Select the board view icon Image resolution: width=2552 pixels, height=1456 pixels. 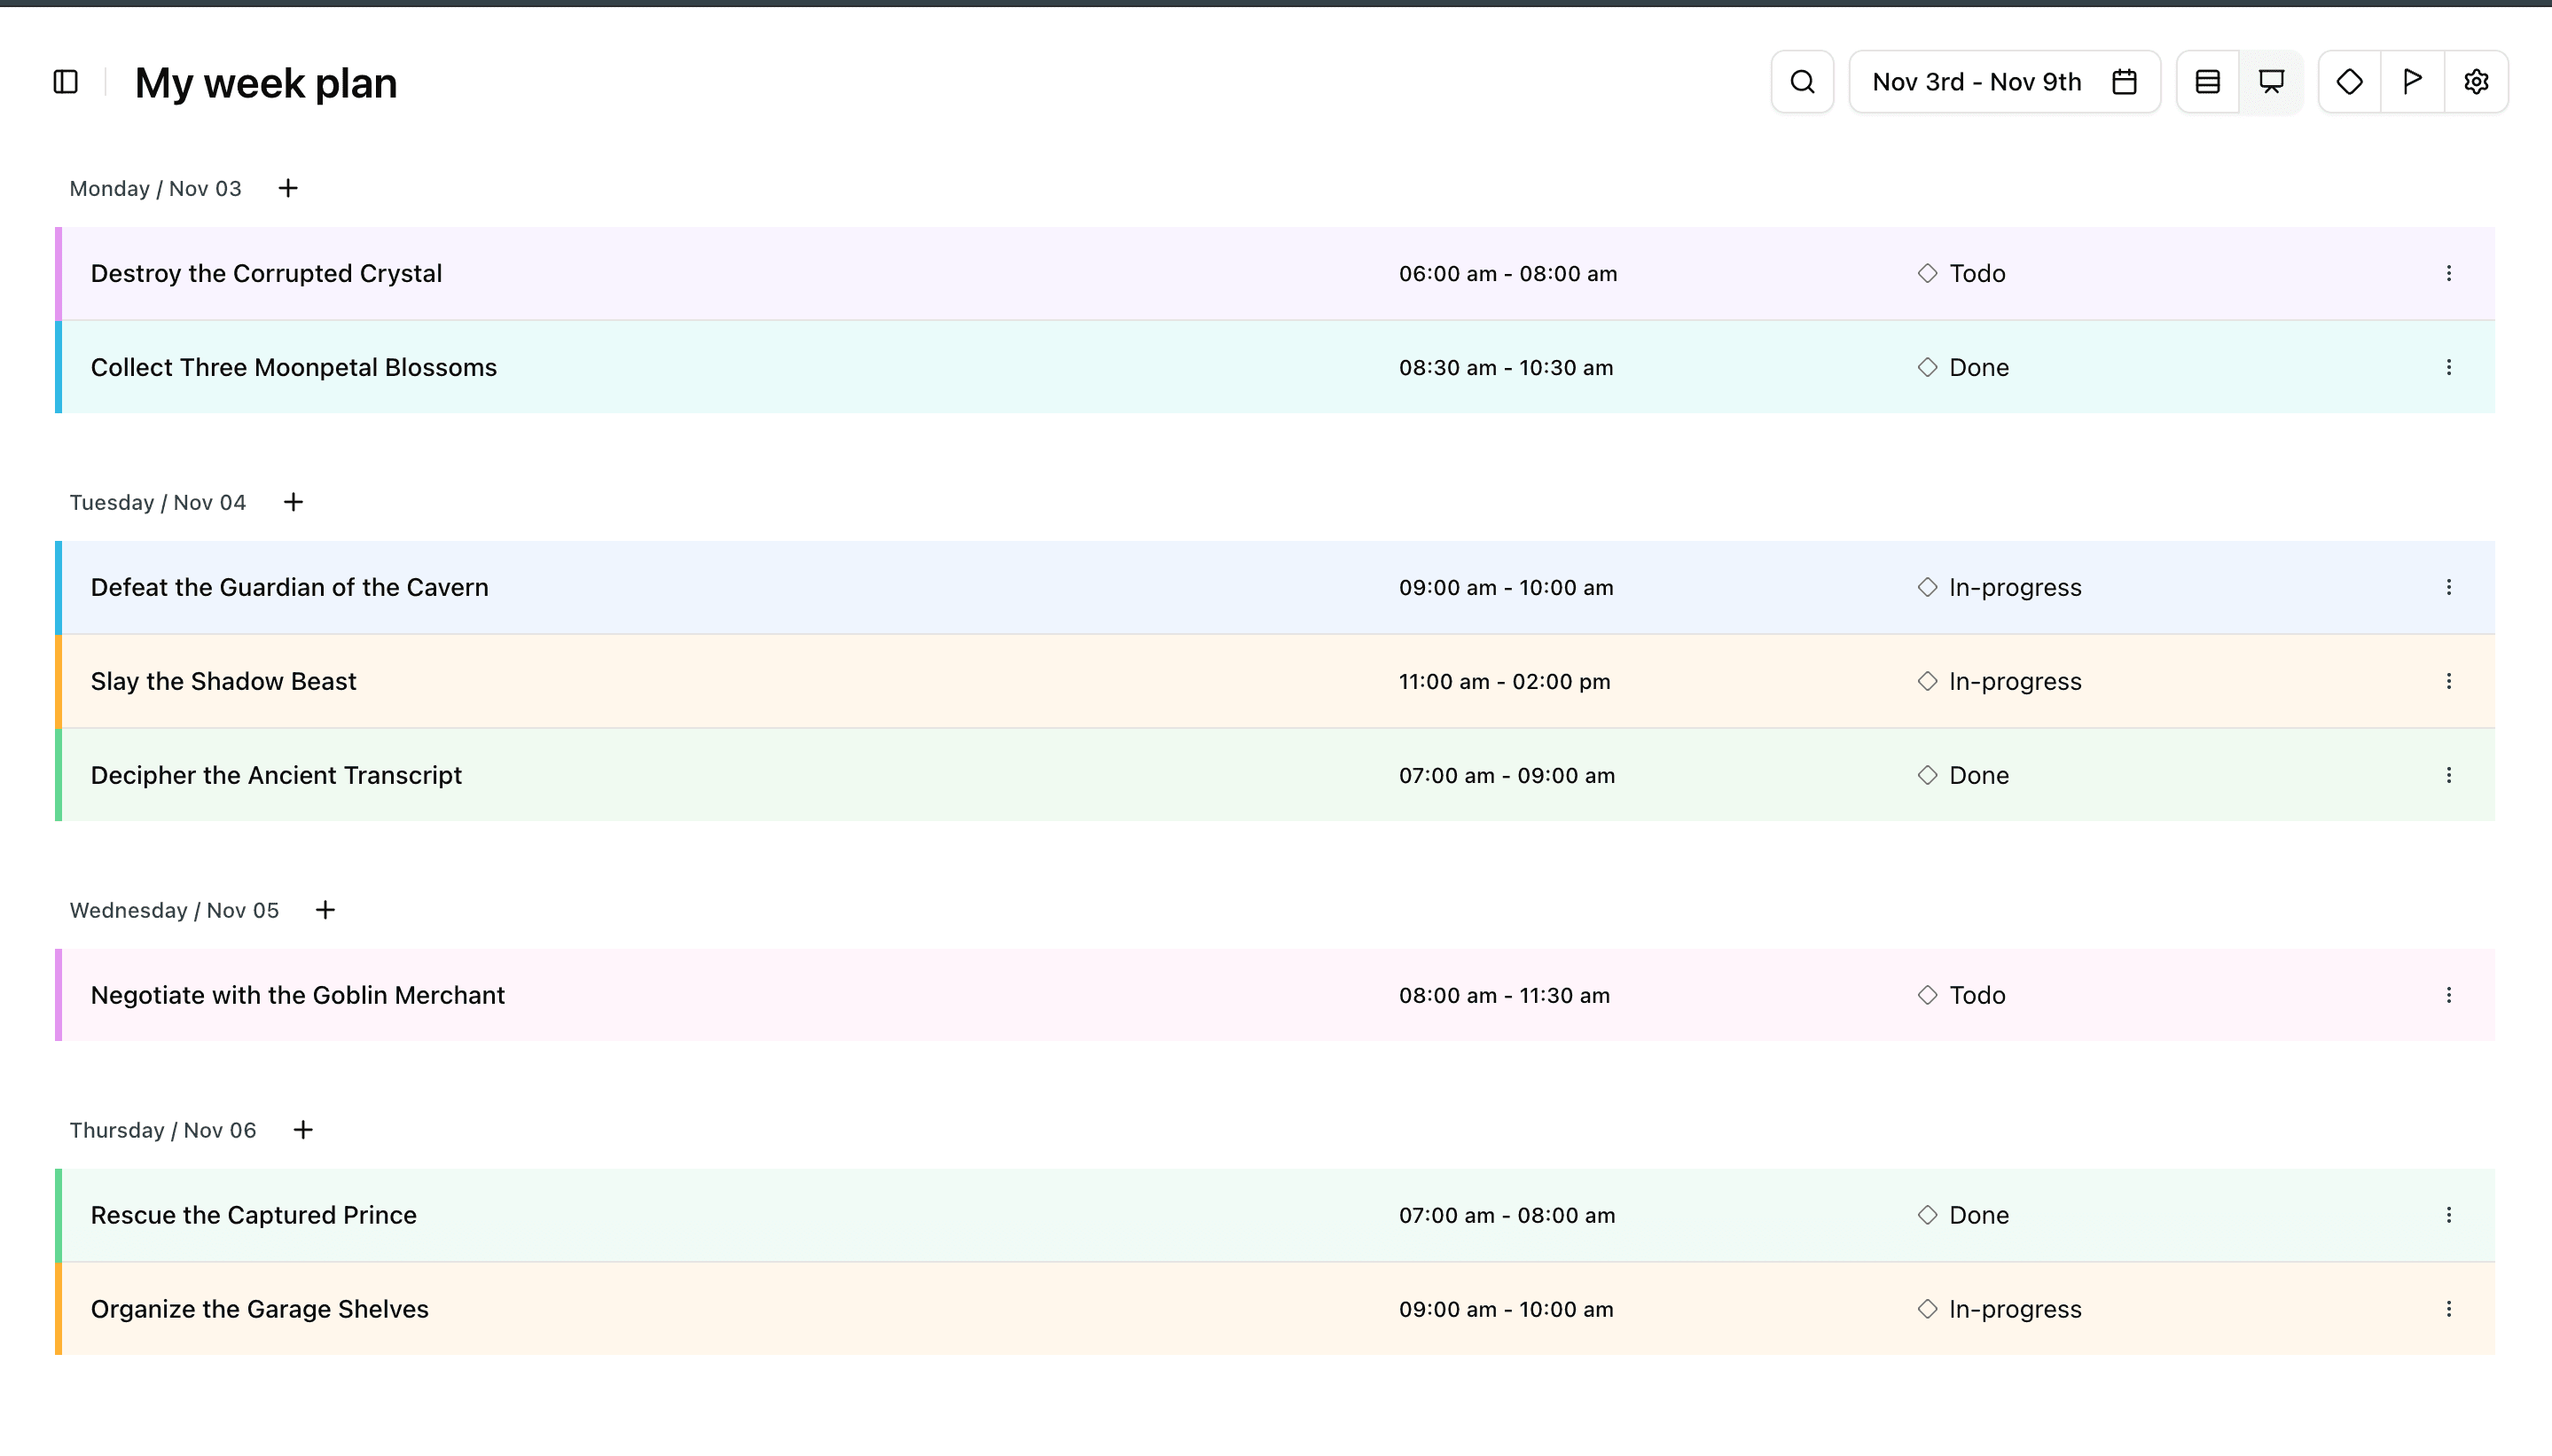click(x=2270, y=81)
